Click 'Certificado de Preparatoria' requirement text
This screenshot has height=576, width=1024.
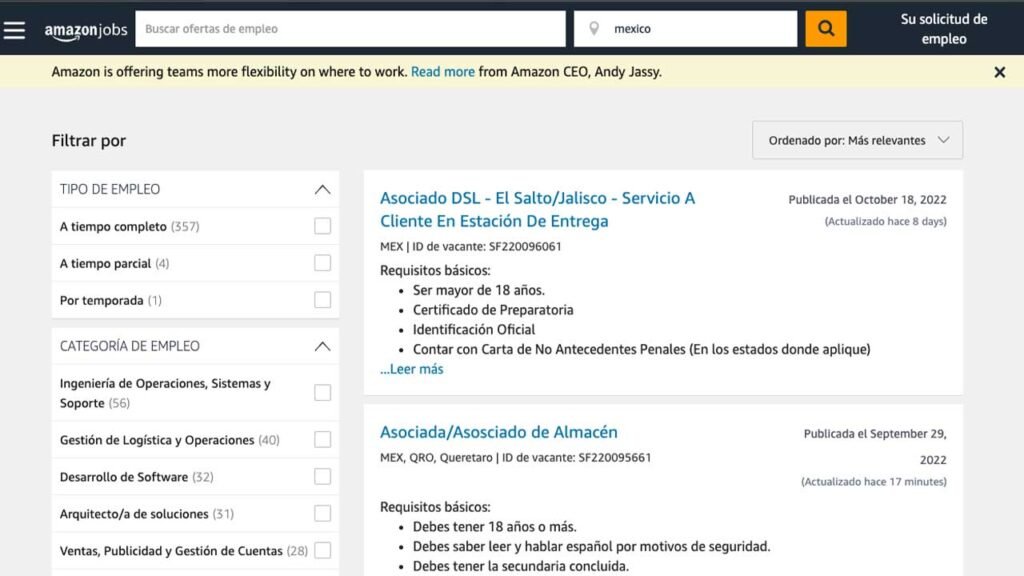pyautogui.click(x=493, y=310)
